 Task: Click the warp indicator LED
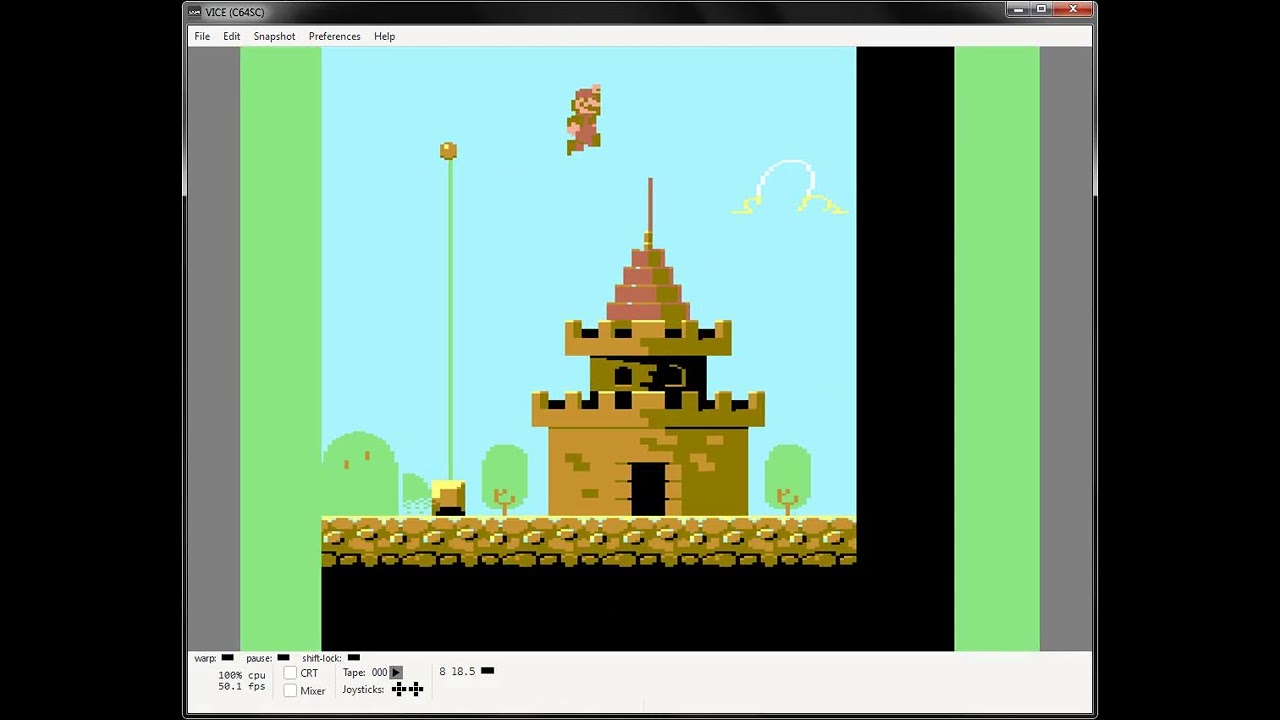click(x=227, y=658)
